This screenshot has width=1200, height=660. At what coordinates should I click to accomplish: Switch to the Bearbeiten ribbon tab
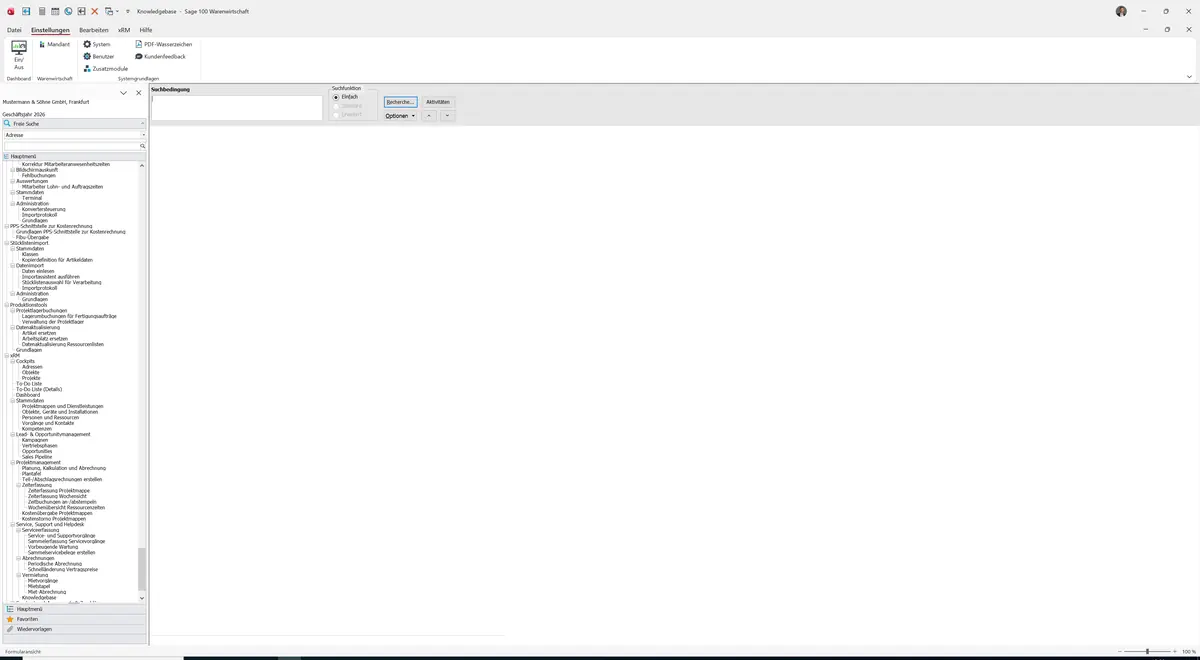94,30
